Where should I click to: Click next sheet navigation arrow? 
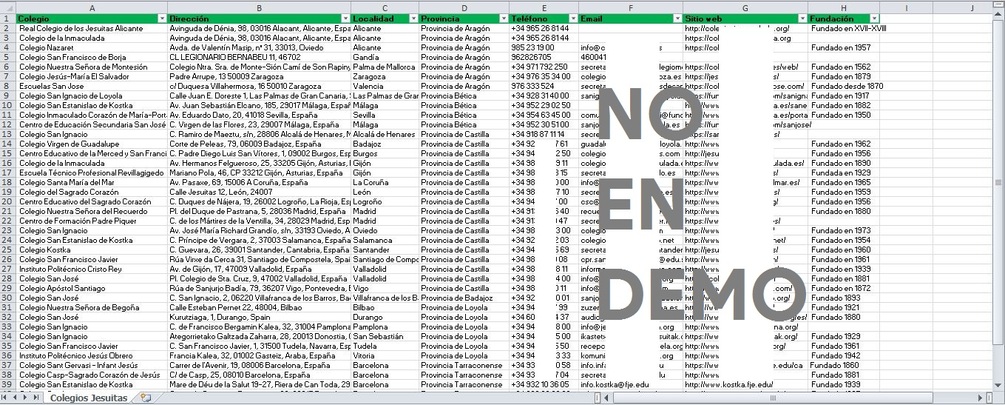pyautogui.click(x=26, y=398)
